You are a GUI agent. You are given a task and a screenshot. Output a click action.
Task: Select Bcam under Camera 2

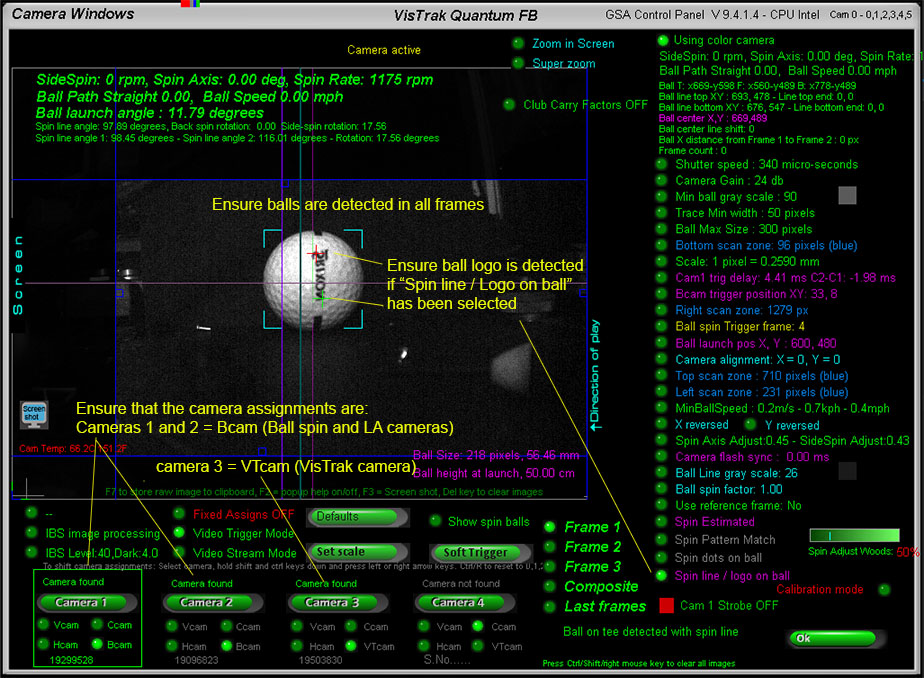click(x=226, y=647)
